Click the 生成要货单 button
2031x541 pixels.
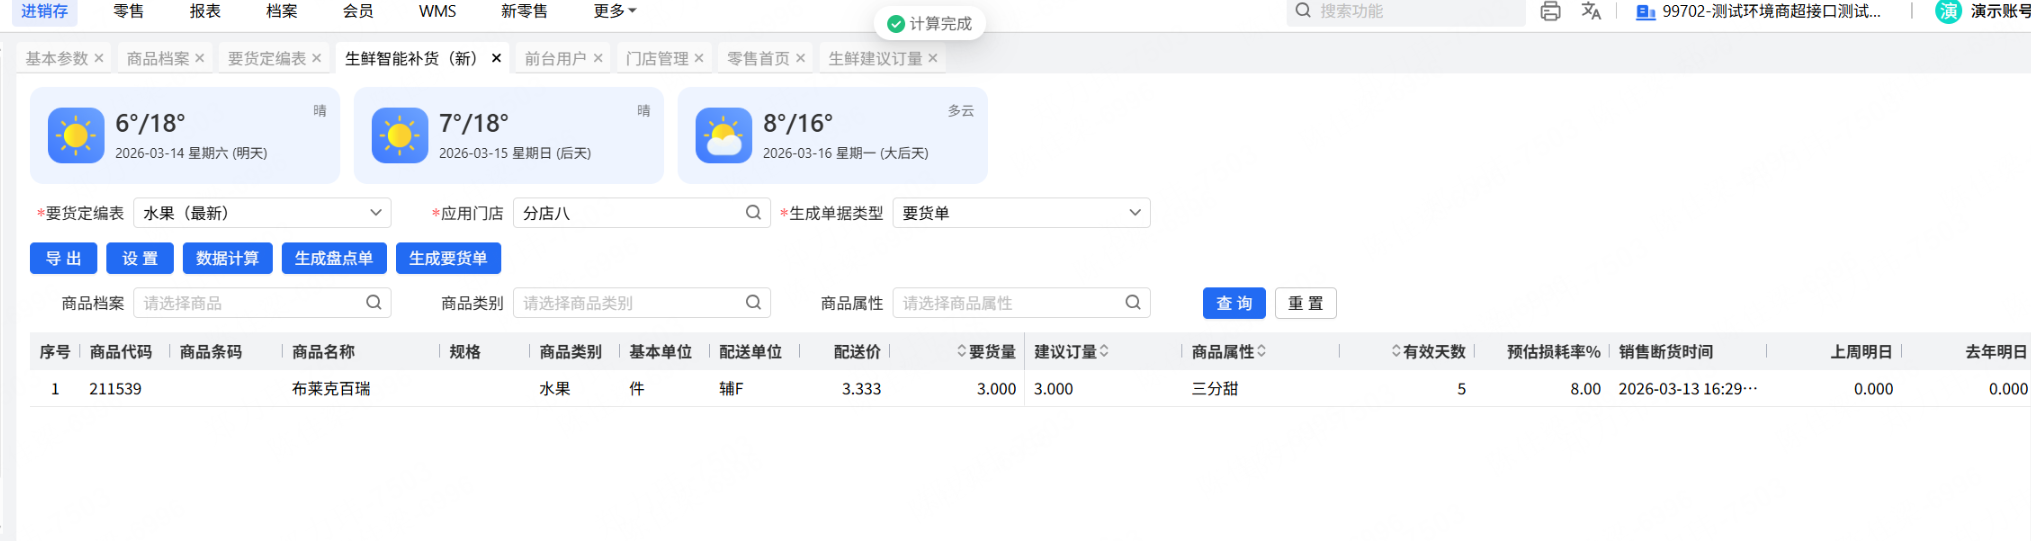[x=448, y=258]
